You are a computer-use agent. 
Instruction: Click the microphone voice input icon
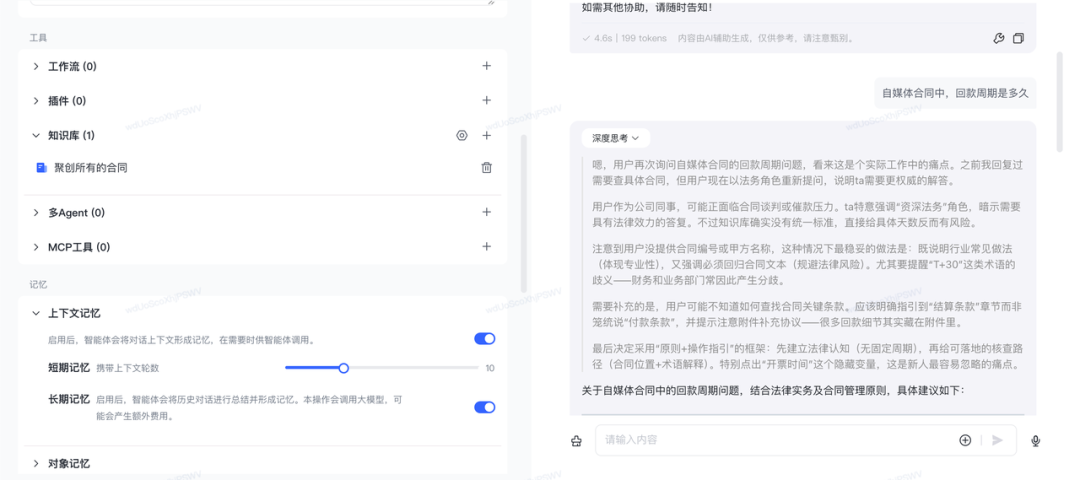coord(1036,440)
